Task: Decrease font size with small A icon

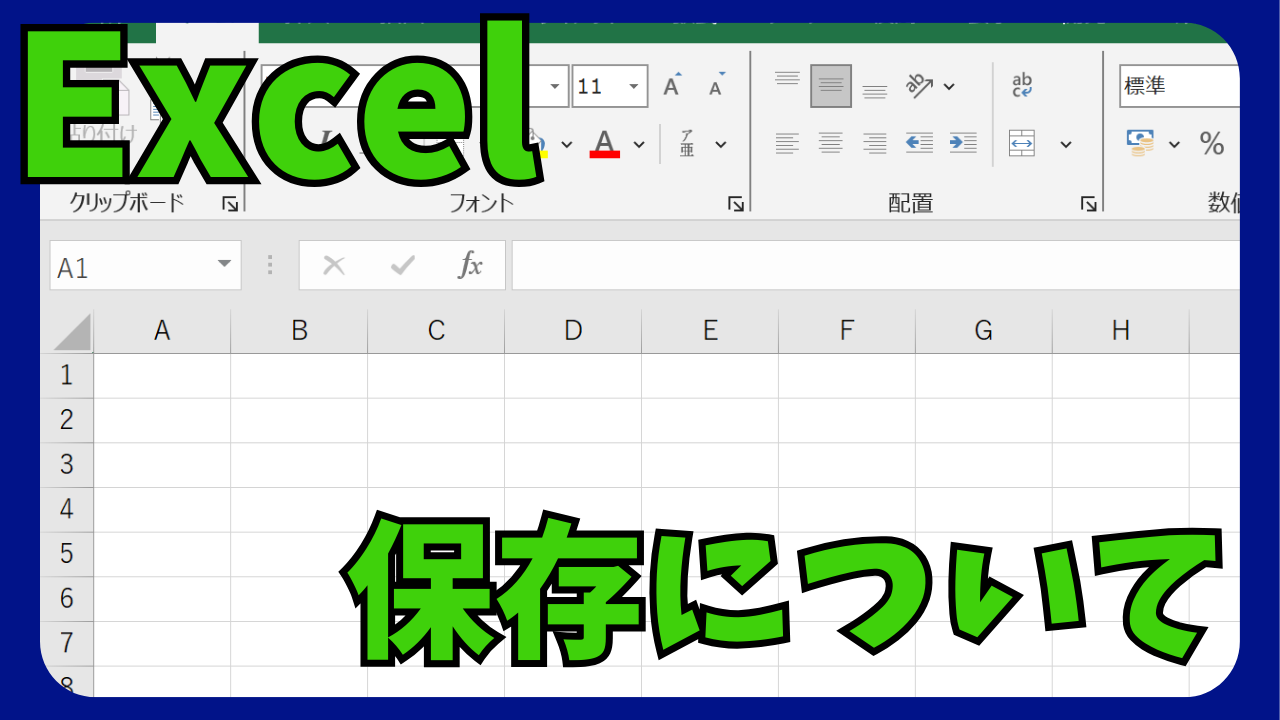Action: click(717, 86)
